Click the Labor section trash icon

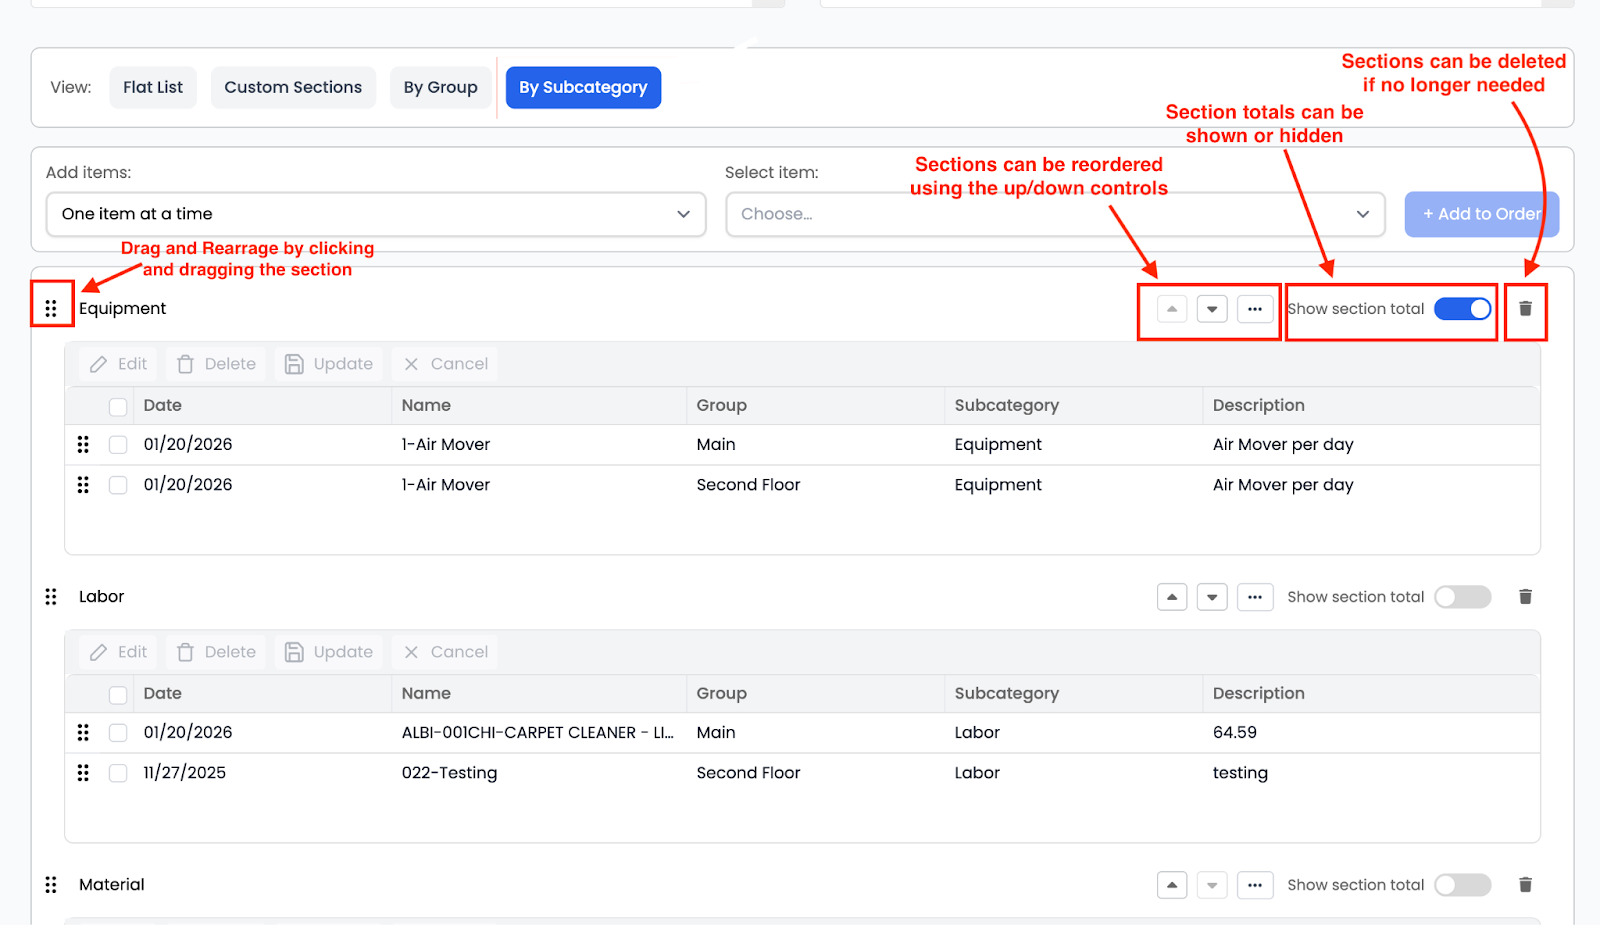(1525, 597)
